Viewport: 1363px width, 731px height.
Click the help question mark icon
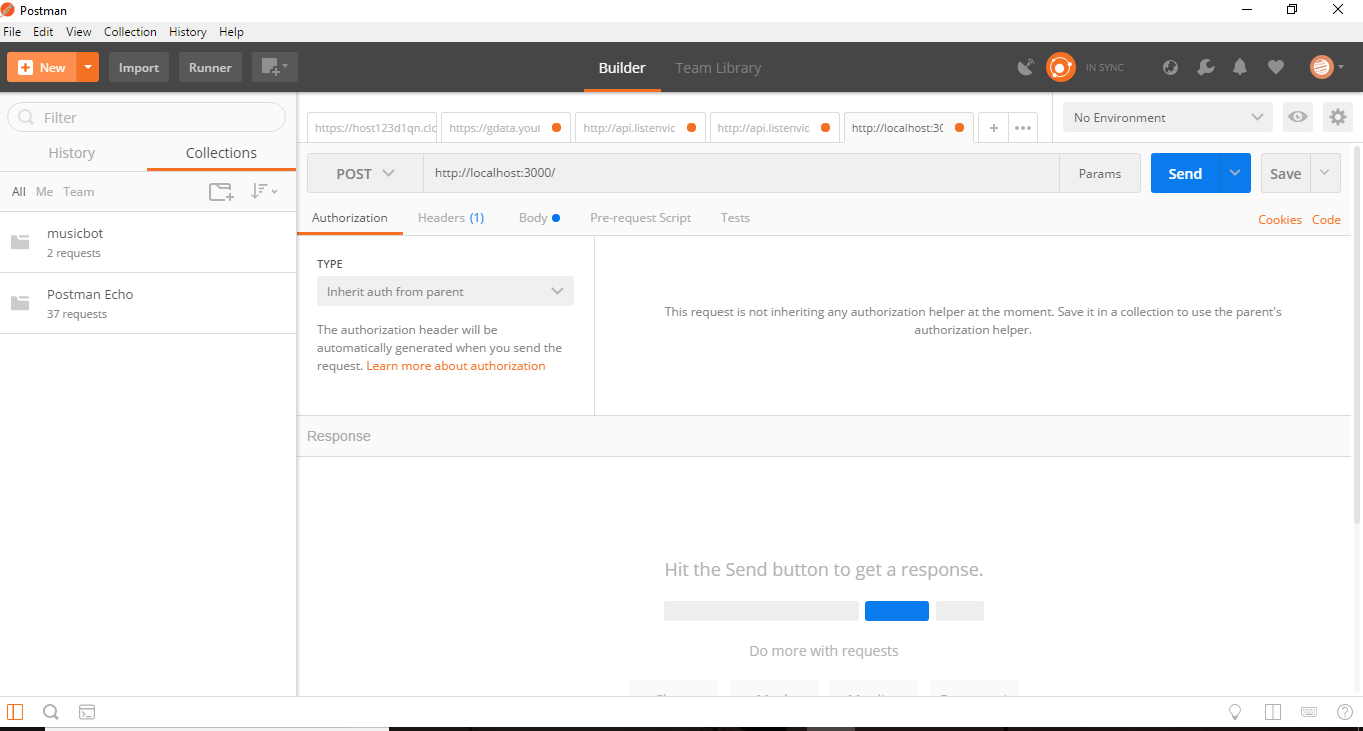pos(1345,712)
